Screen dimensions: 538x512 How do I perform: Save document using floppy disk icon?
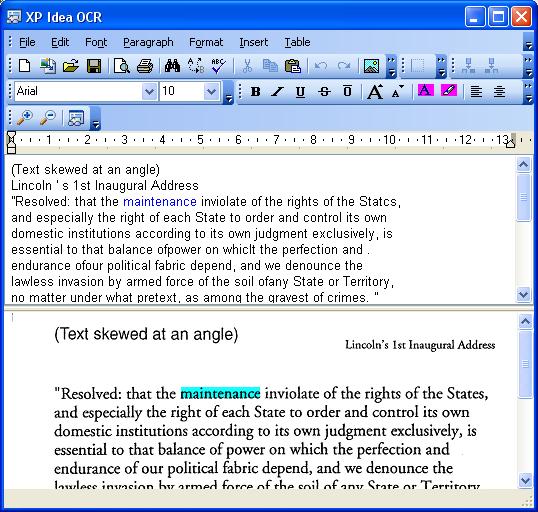[x=94, y=65]
